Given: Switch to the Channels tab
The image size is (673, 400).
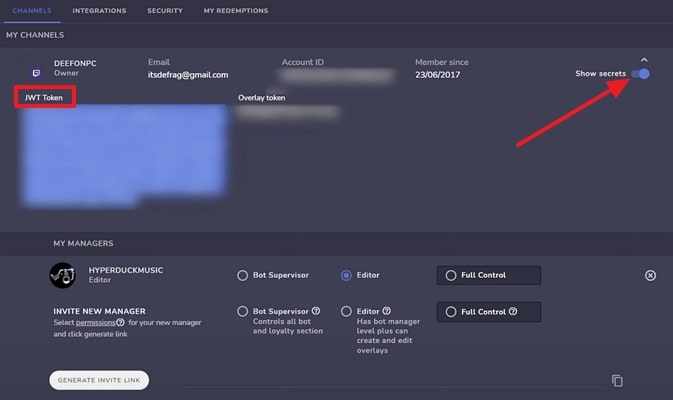Looking at the screenshot, I should click(32, 11).
